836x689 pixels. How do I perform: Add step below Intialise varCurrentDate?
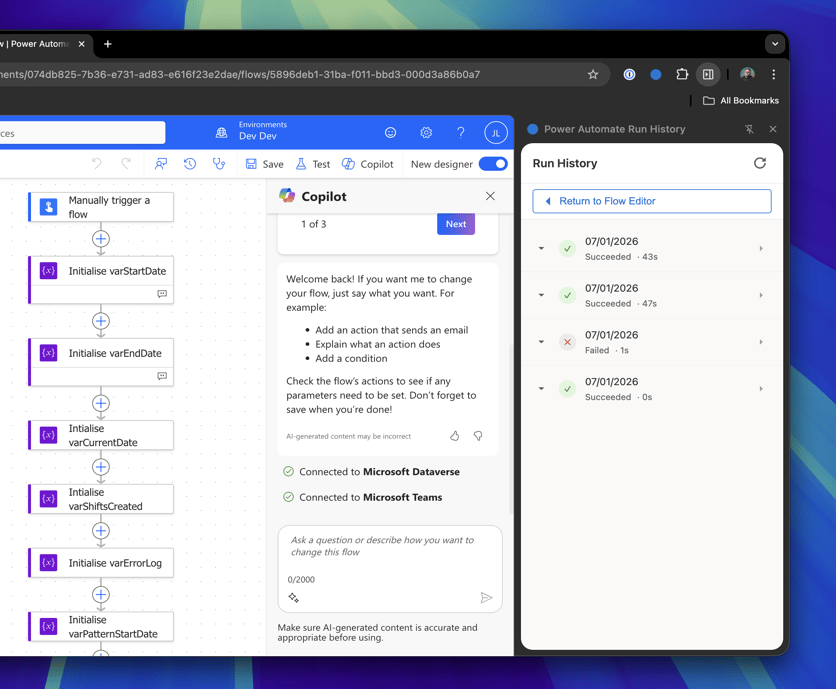(x=101, y=467)
